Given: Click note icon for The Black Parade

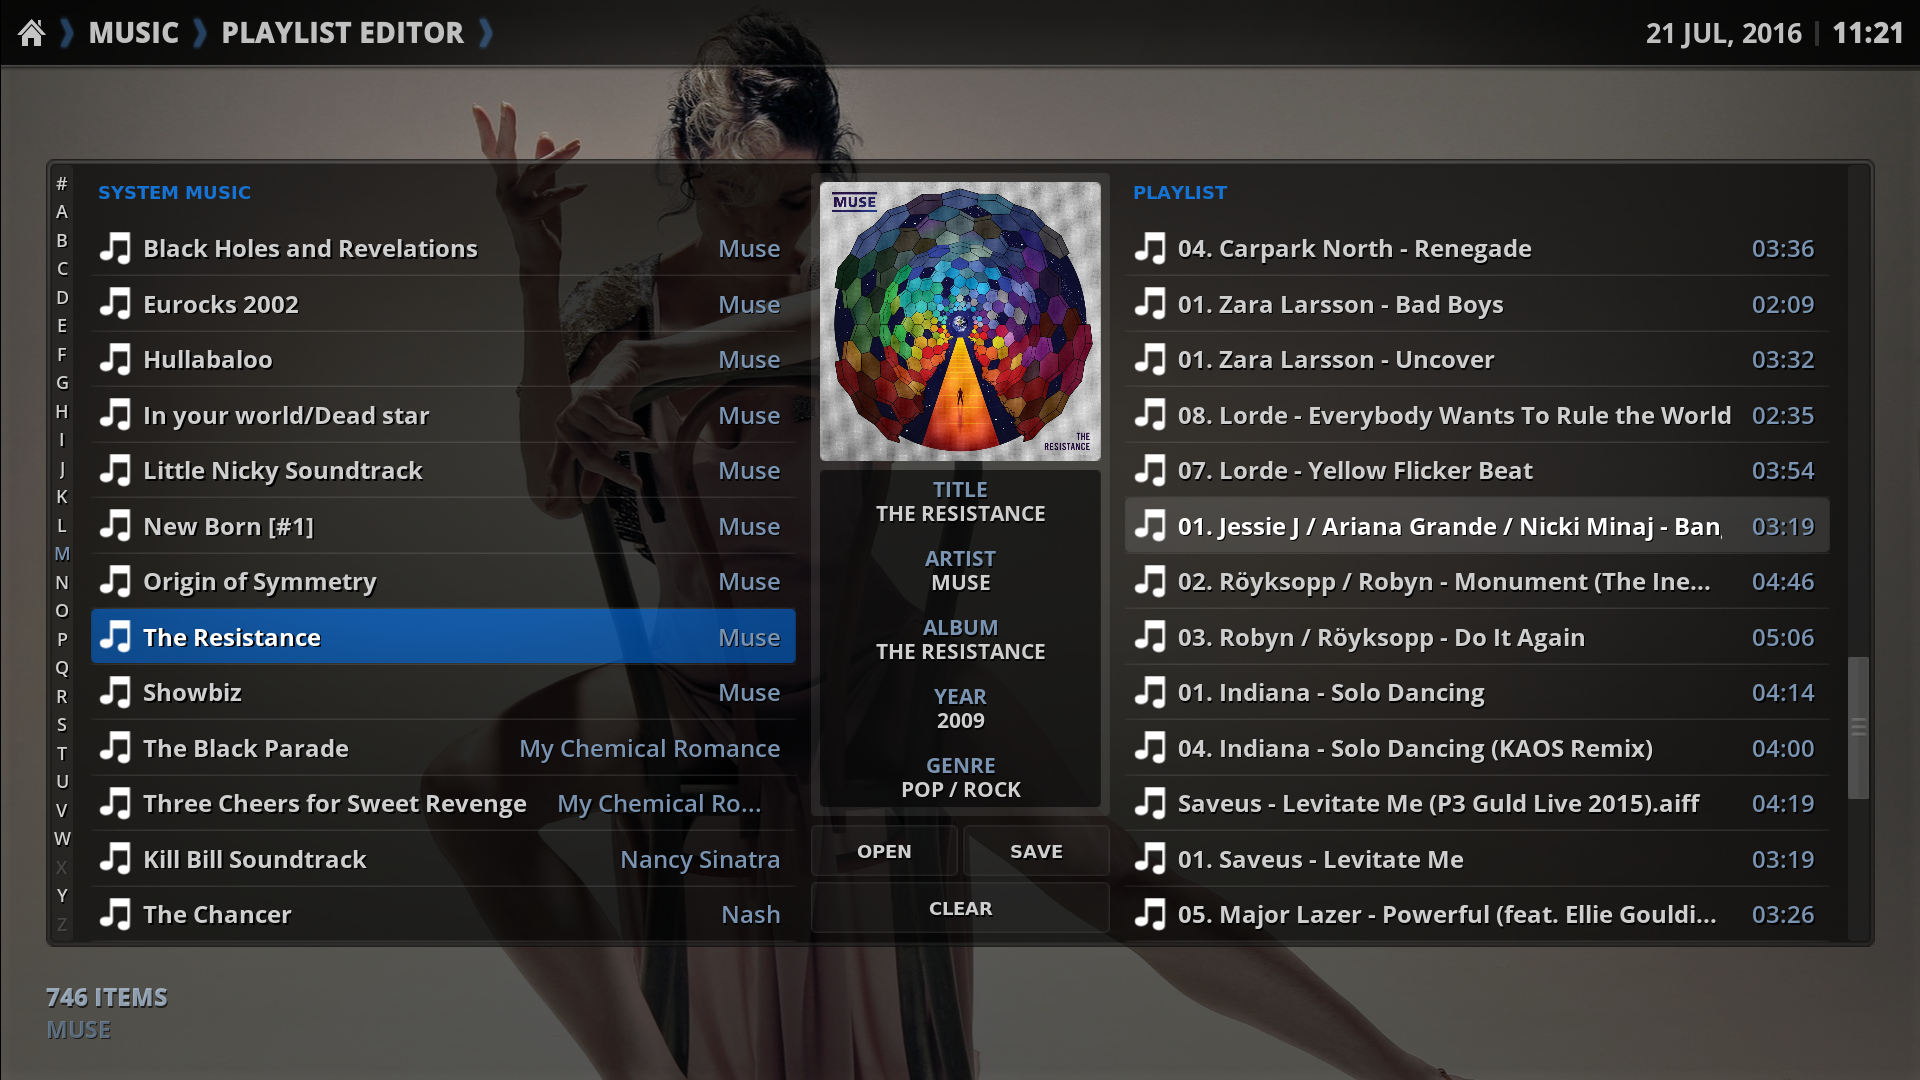Looking at the screenshot, I should [x=115, y=748].
